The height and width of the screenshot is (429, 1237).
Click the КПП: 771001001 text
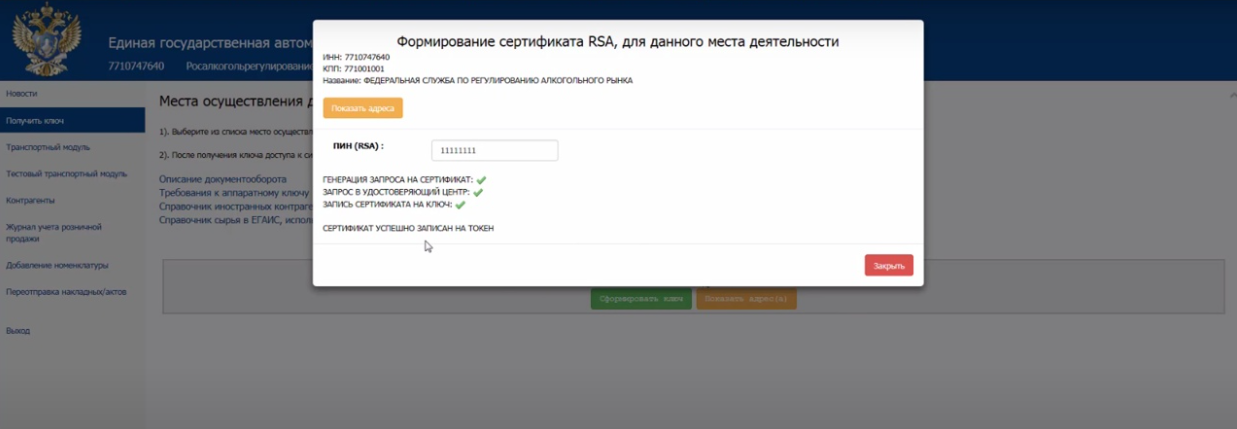(x=353, y=69)
